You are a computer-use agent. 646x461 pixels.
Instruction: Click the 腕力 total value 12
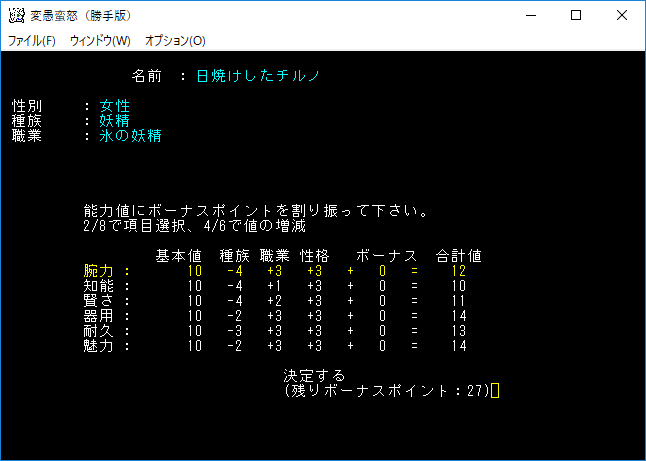tap(459, 271)
